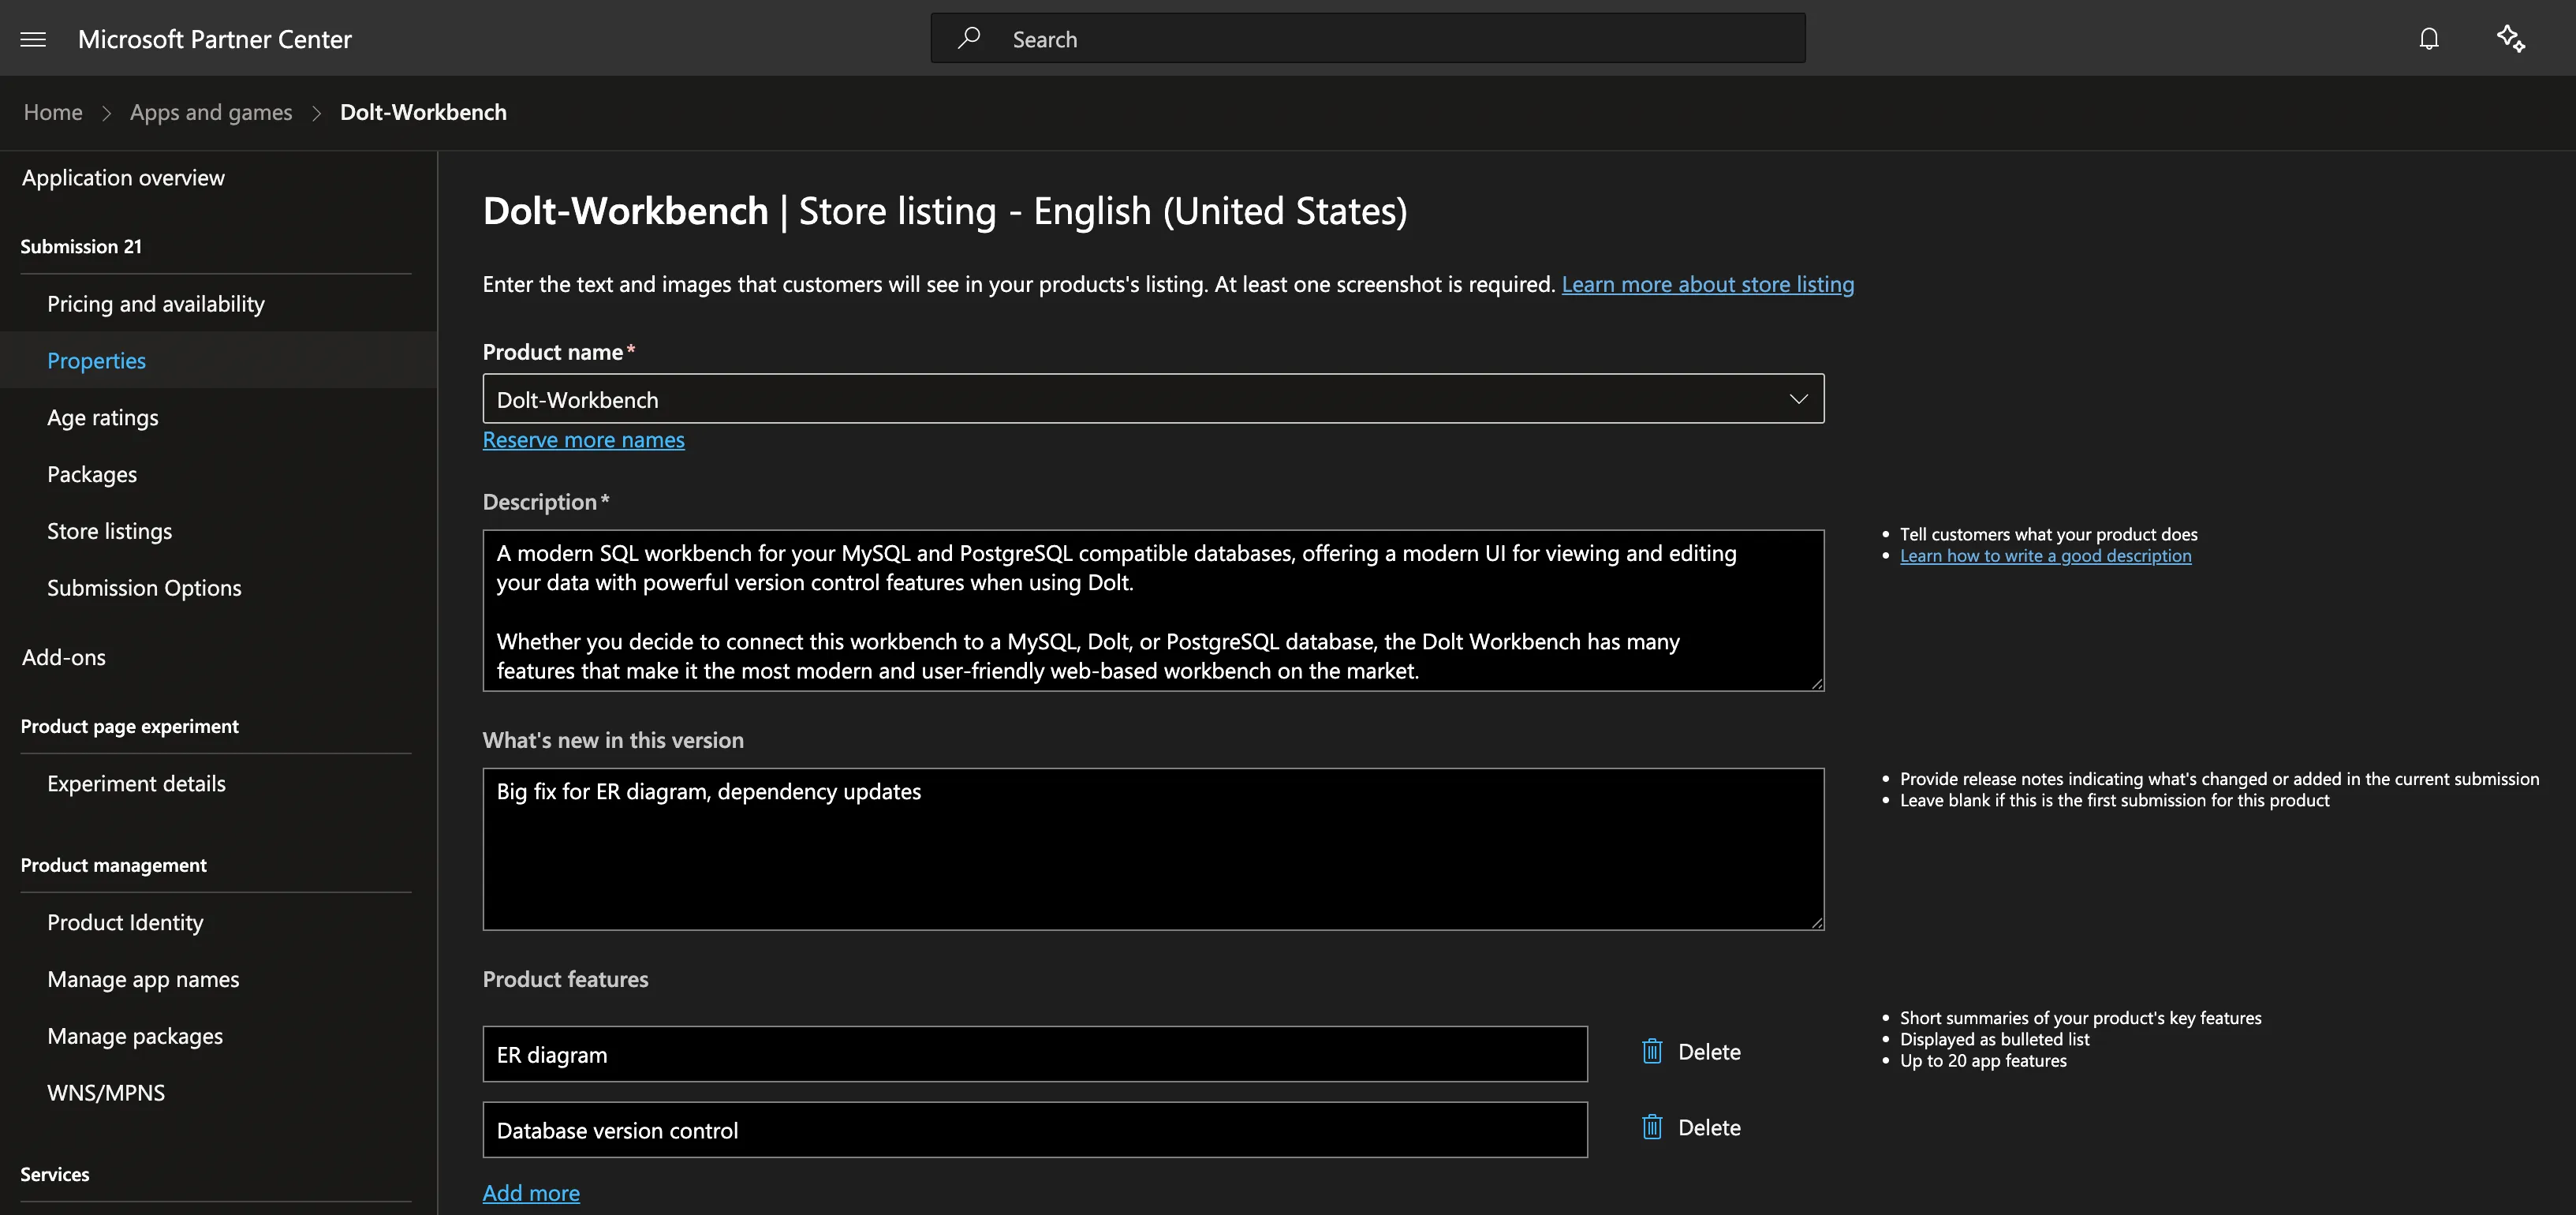Go to Apps and games breadcrumb
2576x1215 pixels.
211,112
